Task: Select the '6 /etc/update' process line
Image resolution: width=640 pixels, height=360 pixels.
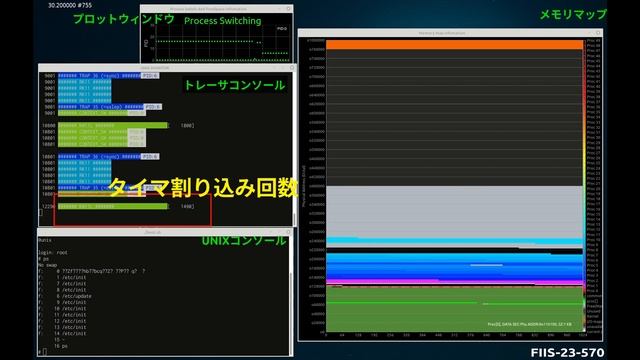Action: coord(65,296)
